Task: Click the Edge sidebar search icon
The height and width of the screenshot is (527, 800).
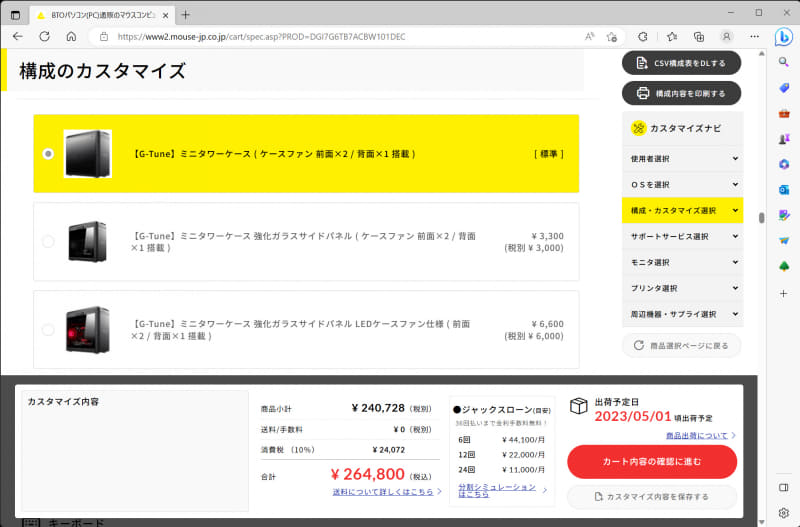Action: [x=784, y=62]
